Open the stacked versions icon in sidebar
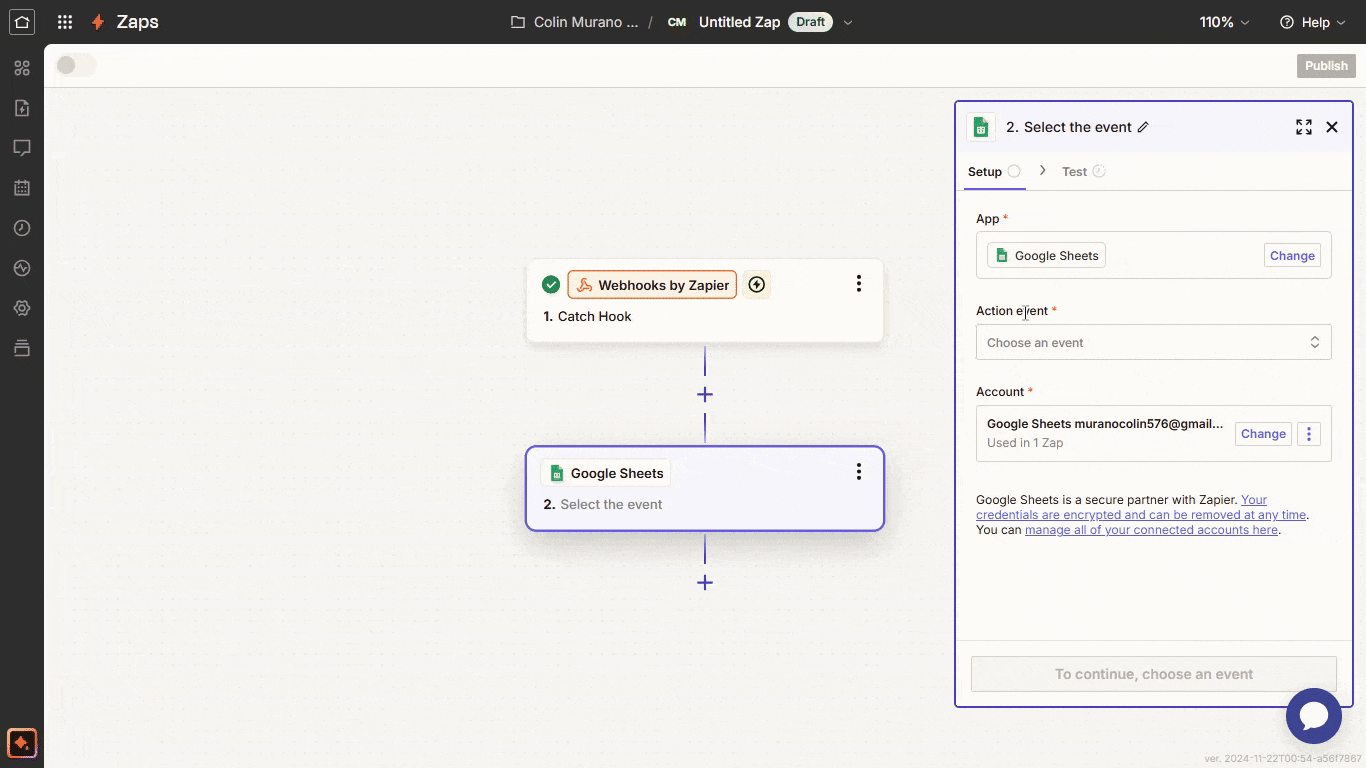1366x768 pixels. [22, 348]
